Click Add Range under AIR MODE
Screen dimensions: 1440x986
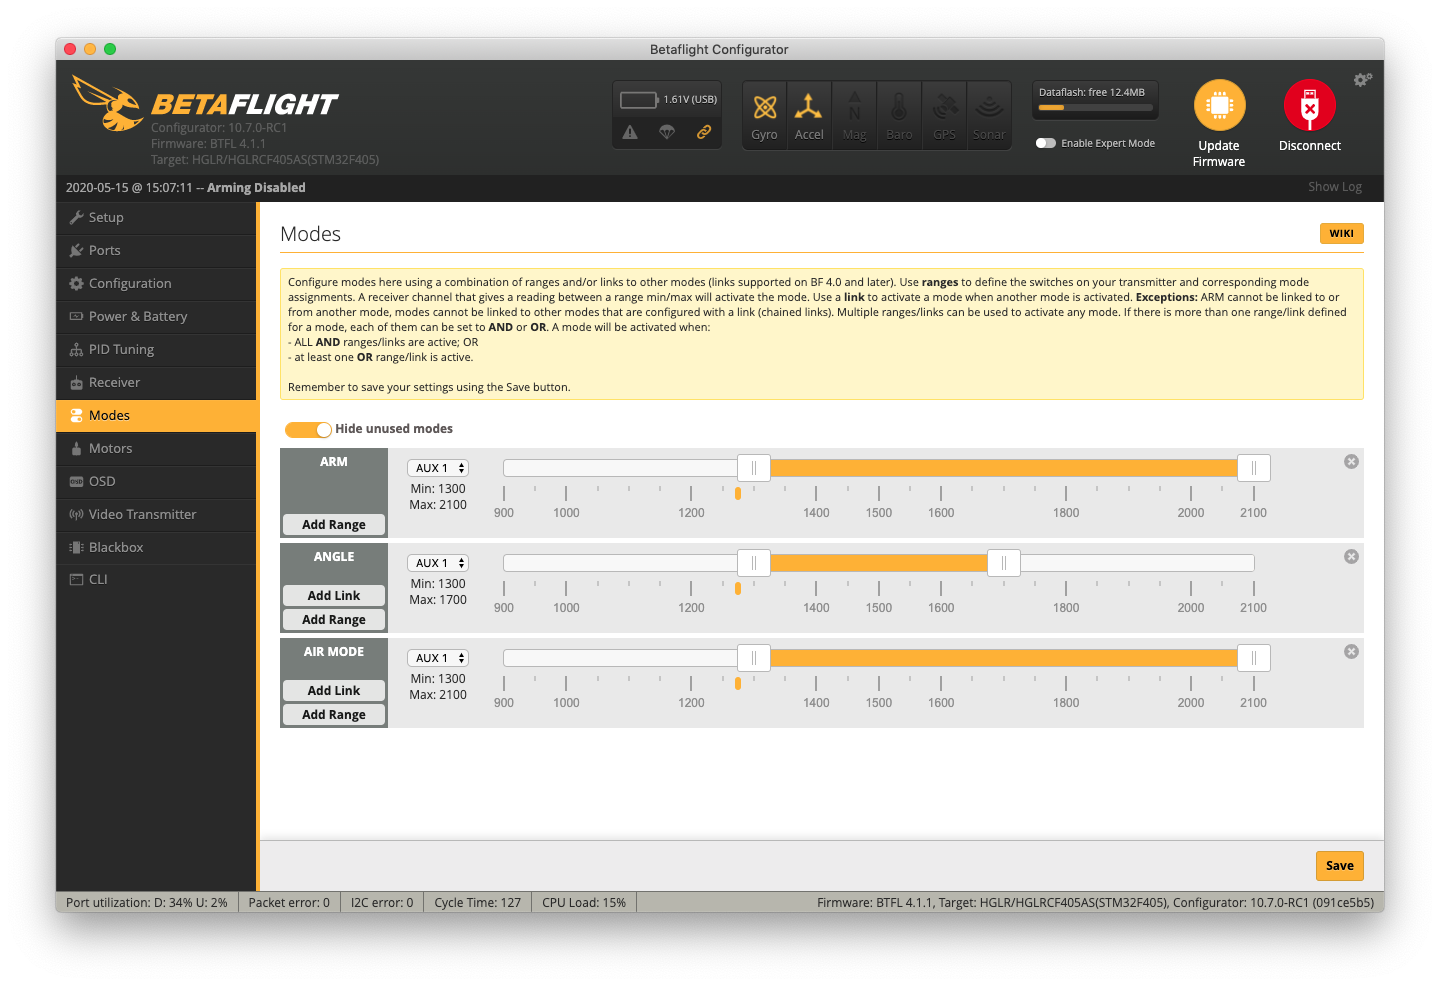coord(334,715)
